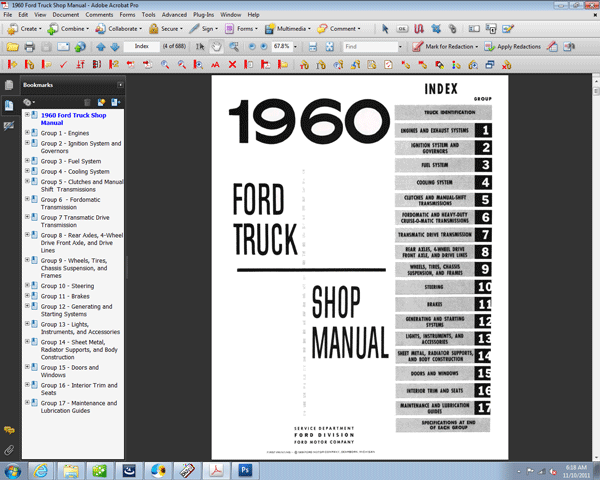
Task: Open the zoom percentage dropdown
Action: [x=295, y=47]
